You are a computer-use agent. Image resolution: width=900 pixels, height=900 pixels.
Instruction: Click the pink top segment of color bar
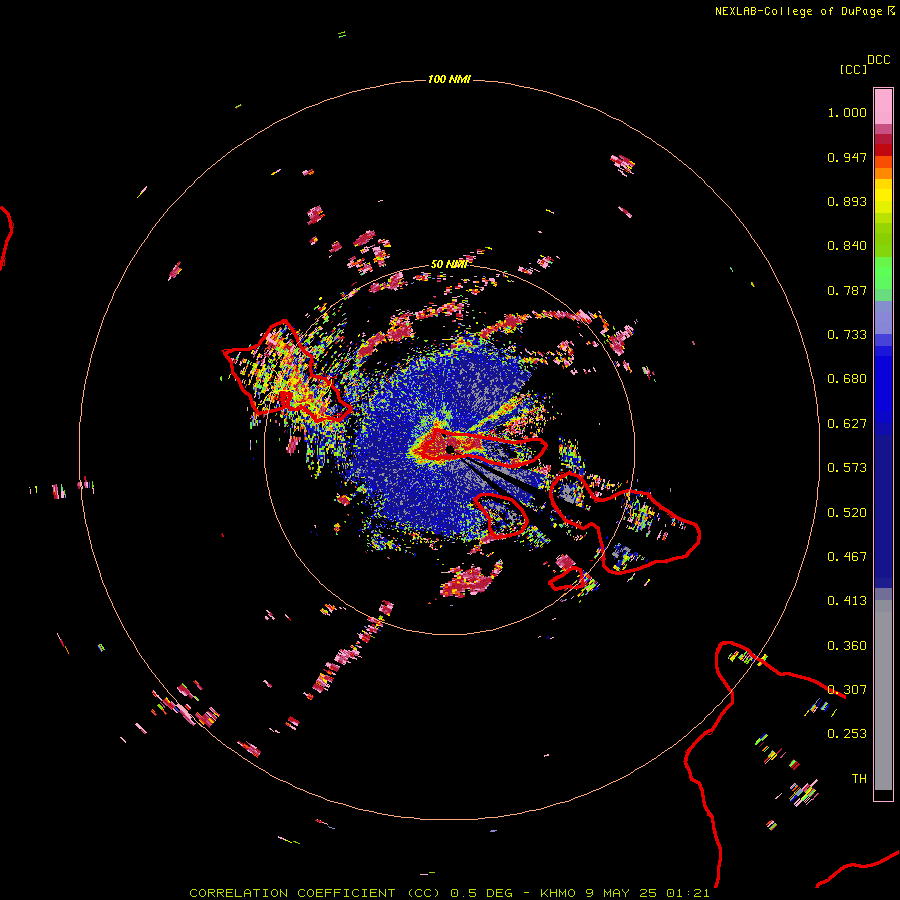point(883,107)
